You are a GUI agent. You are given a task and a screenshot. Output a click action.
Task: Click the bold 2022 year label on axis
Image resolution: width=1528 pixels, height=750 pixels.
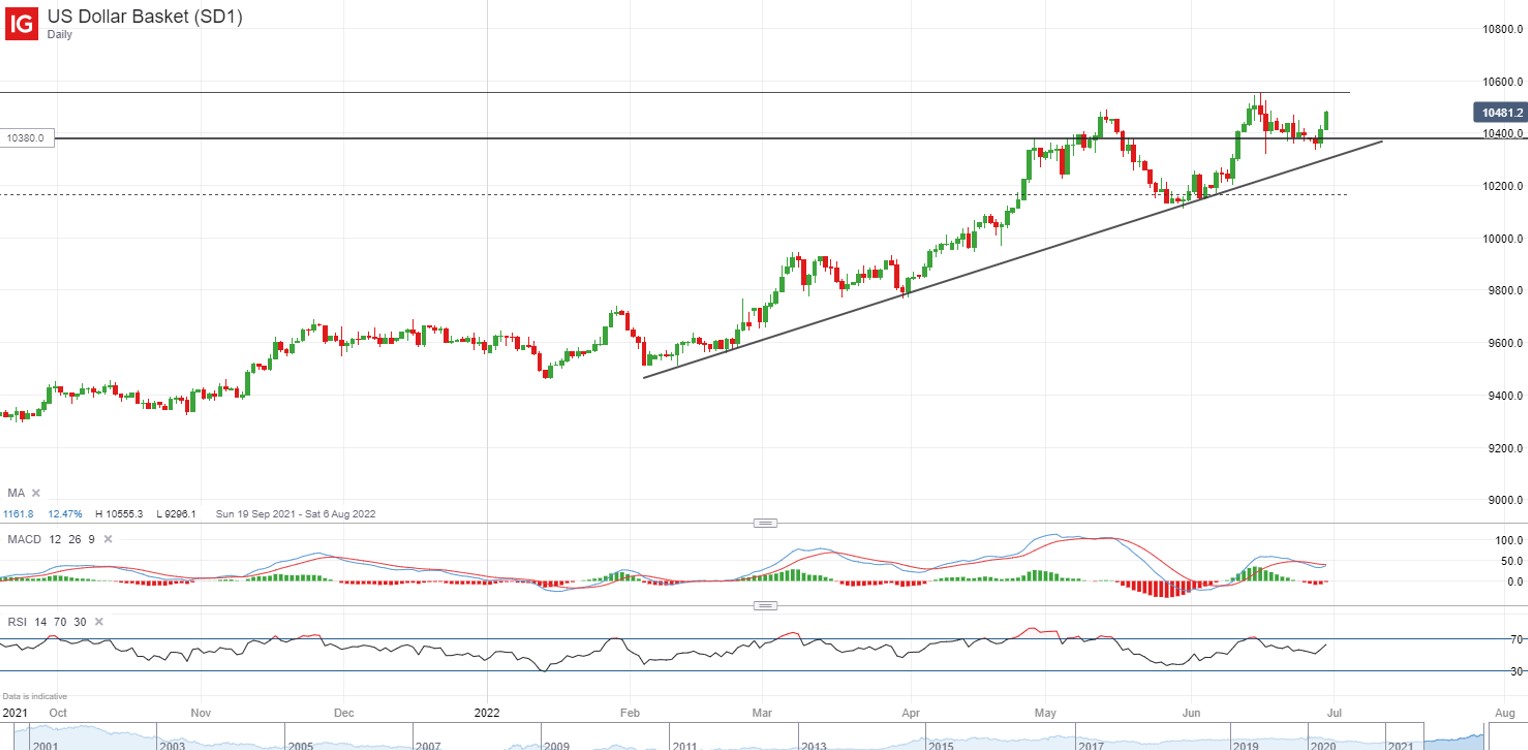click(488, 713)
